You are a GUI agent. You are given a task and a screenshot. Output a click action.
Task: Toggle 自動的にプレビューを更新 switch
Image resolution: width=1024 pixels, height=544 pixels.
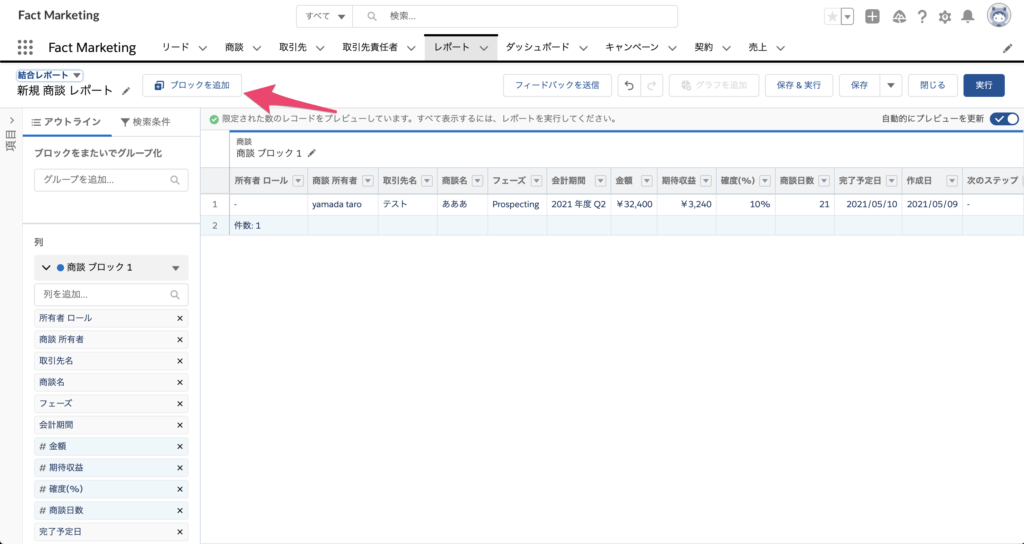coord(1004,119)
